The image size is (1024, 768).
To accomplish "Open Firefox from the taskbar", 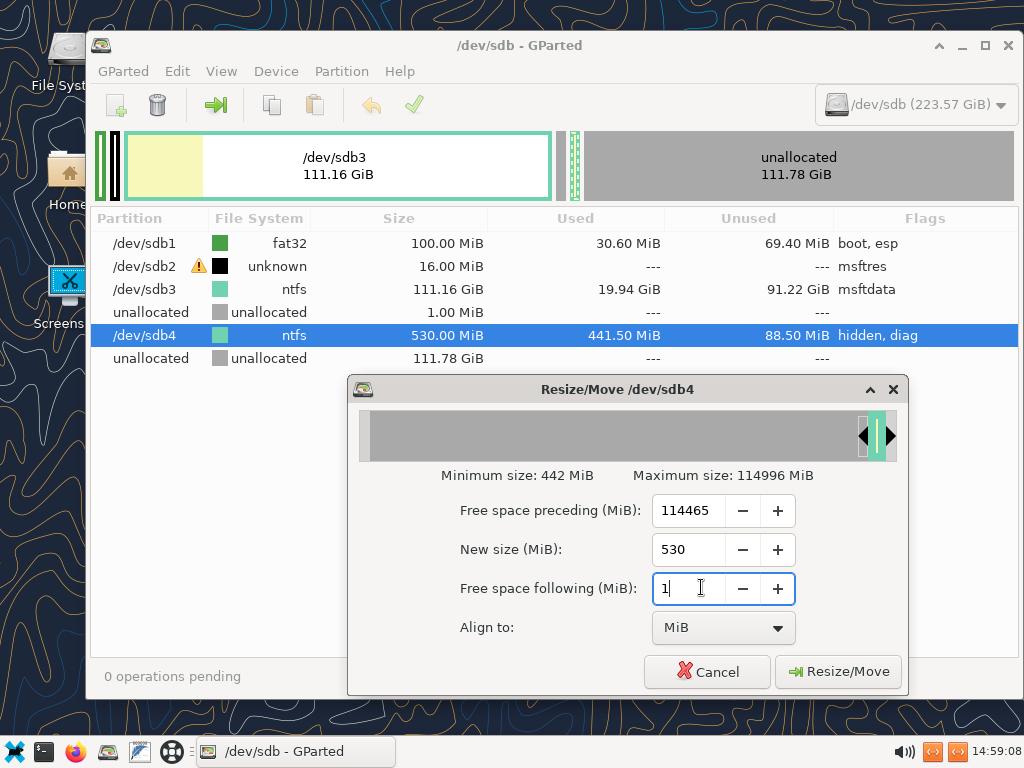I will click(x=76, y=752).
